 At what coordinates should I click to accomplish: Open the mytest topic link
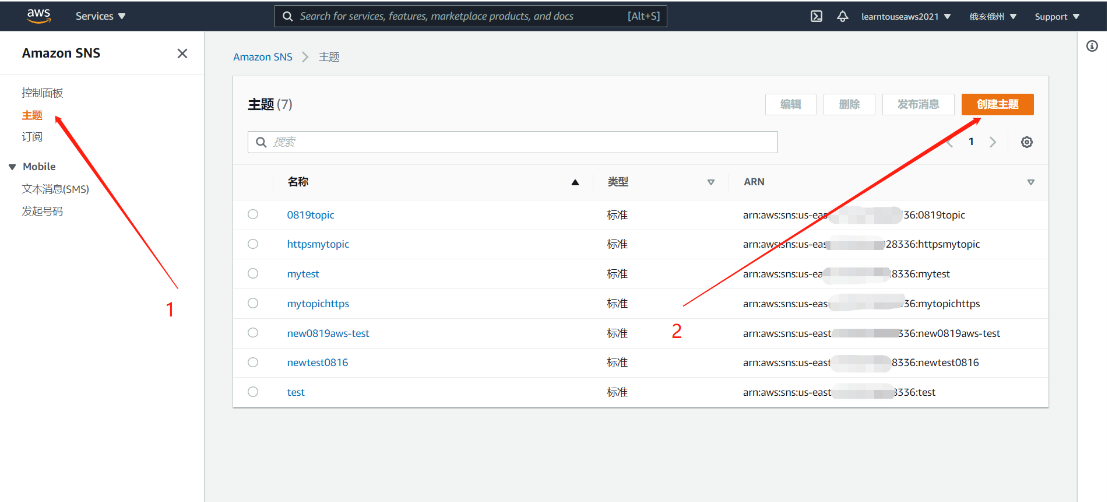(x=303, y=274)
